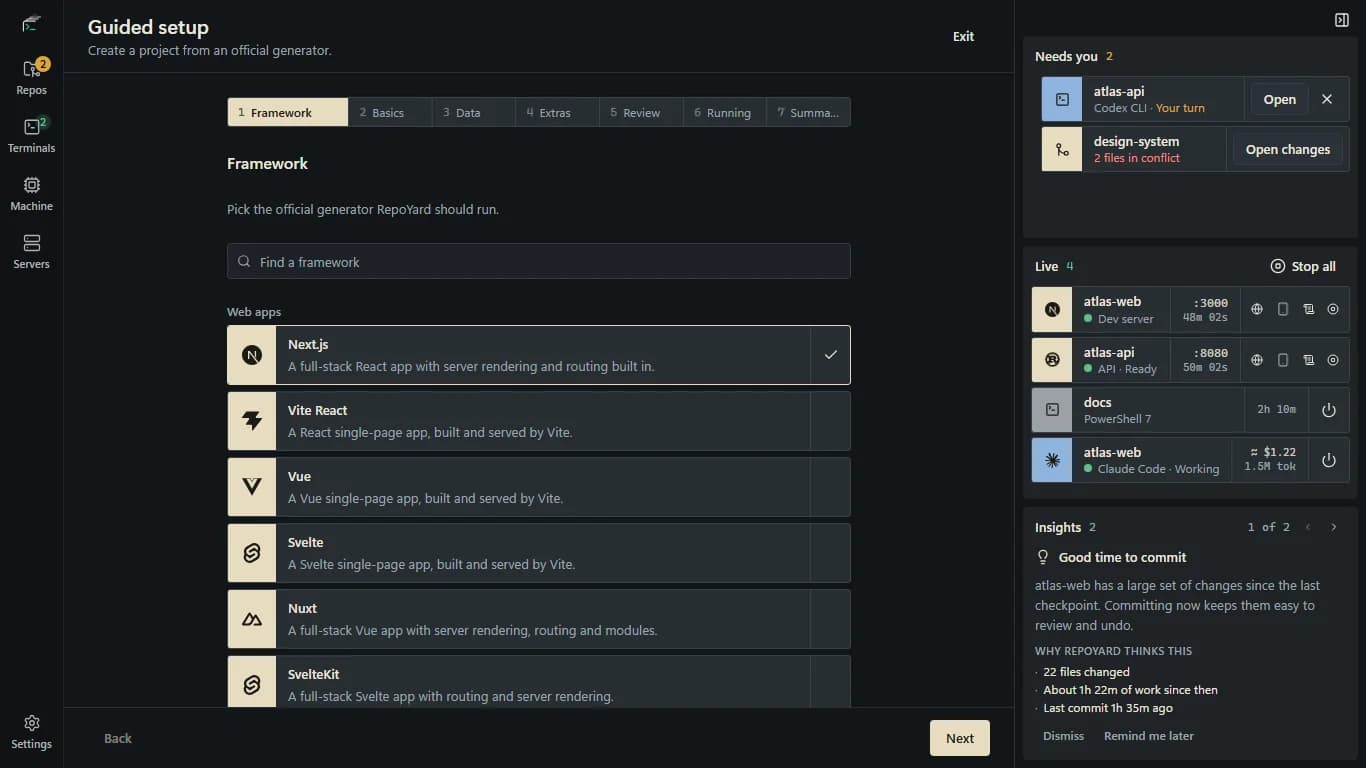Image resolution: width=1366 pixels, height=768 pixels.
Task: Go to the previous insight
Action: coord(1307,527)
